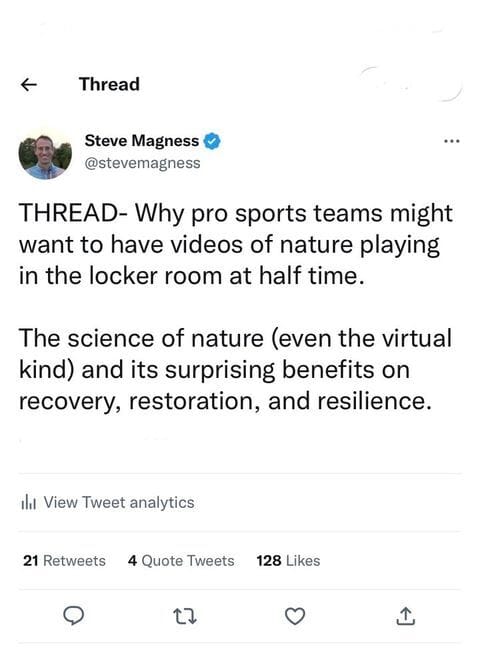The image size is (480, 648).
Task: Visit the @stevemagness handle
Action: point(142,163)
